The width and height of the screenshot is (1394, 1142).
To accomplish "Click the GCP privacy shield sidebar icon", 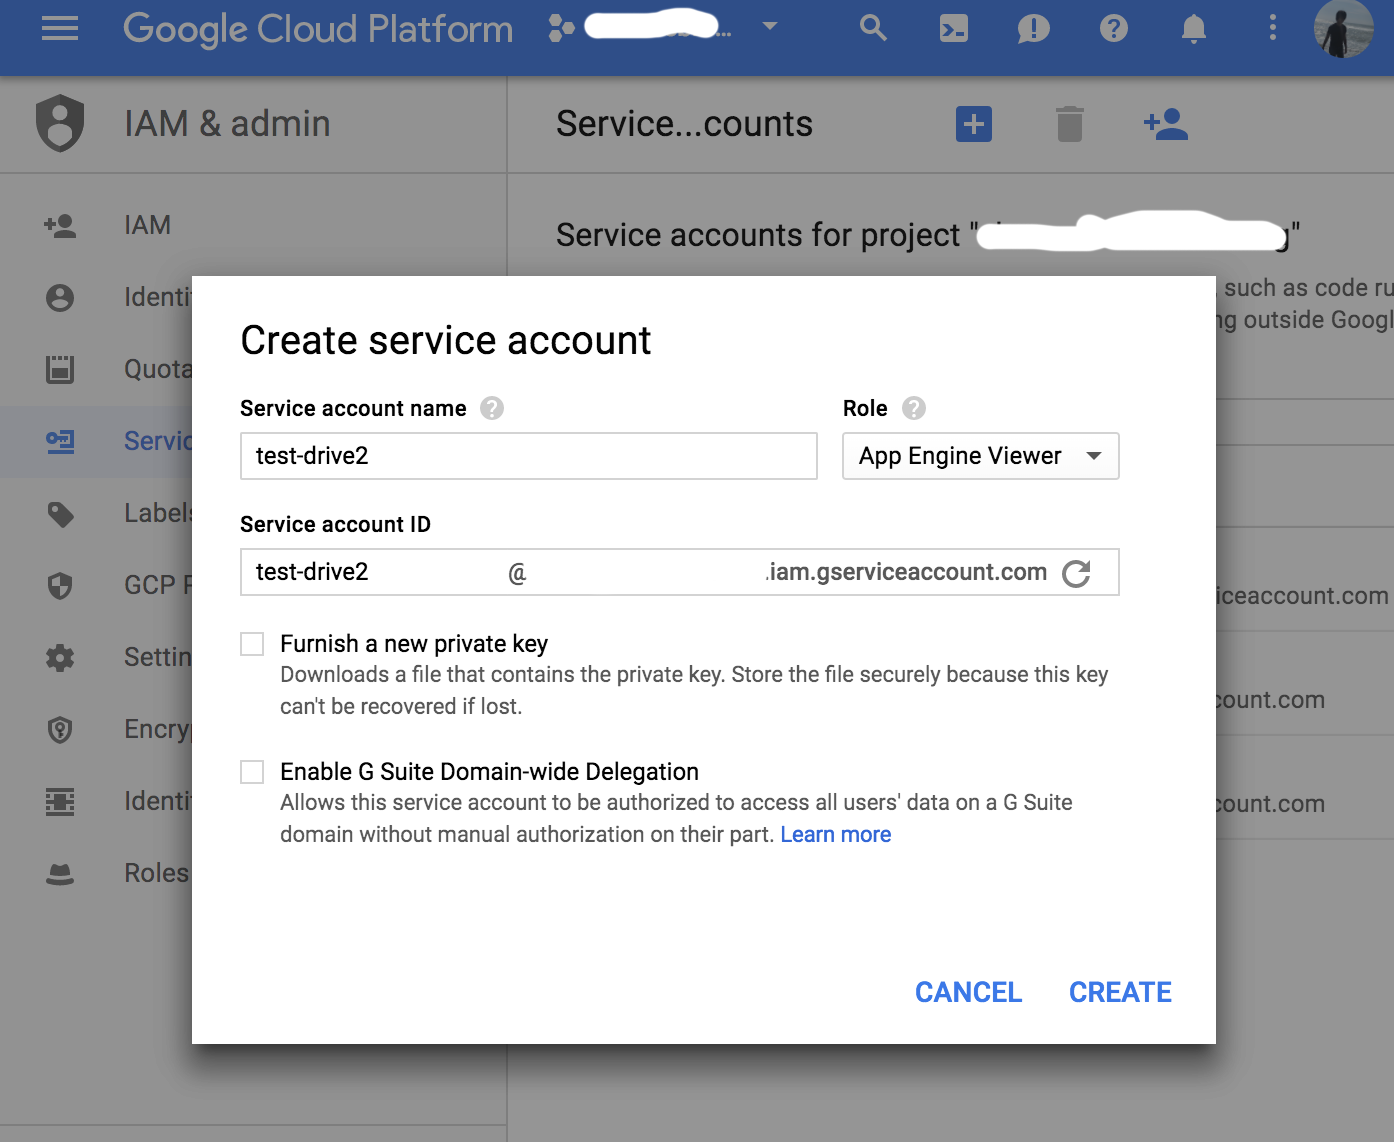I will point(60,585).
